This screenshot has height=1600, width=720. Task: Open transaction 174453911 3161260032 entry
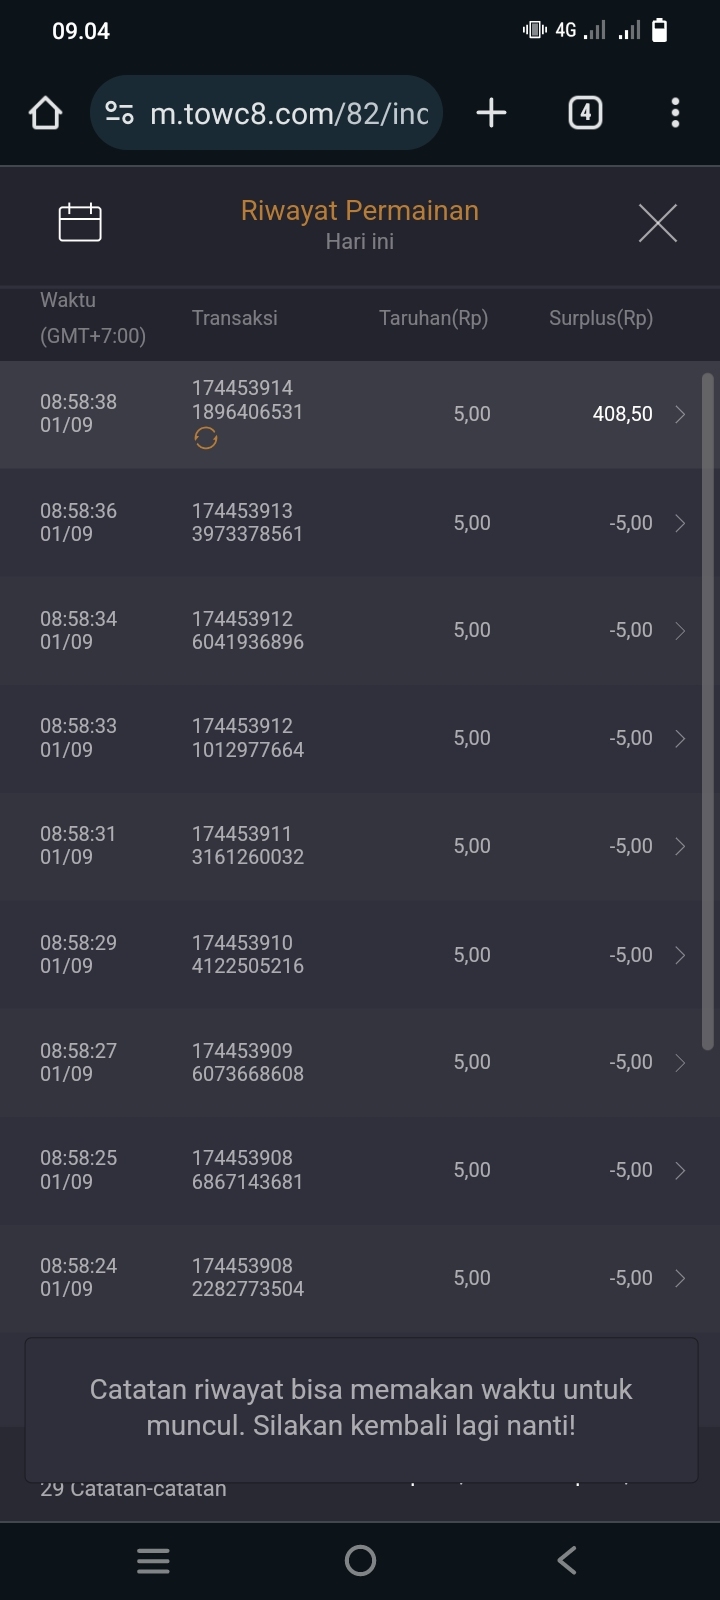coord(248,846)
